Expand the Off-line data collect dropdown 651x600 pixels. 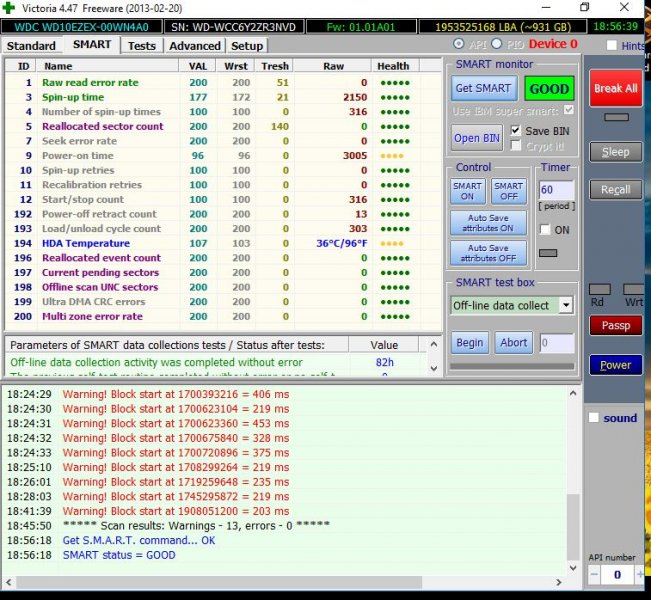[x=565, y=305]
